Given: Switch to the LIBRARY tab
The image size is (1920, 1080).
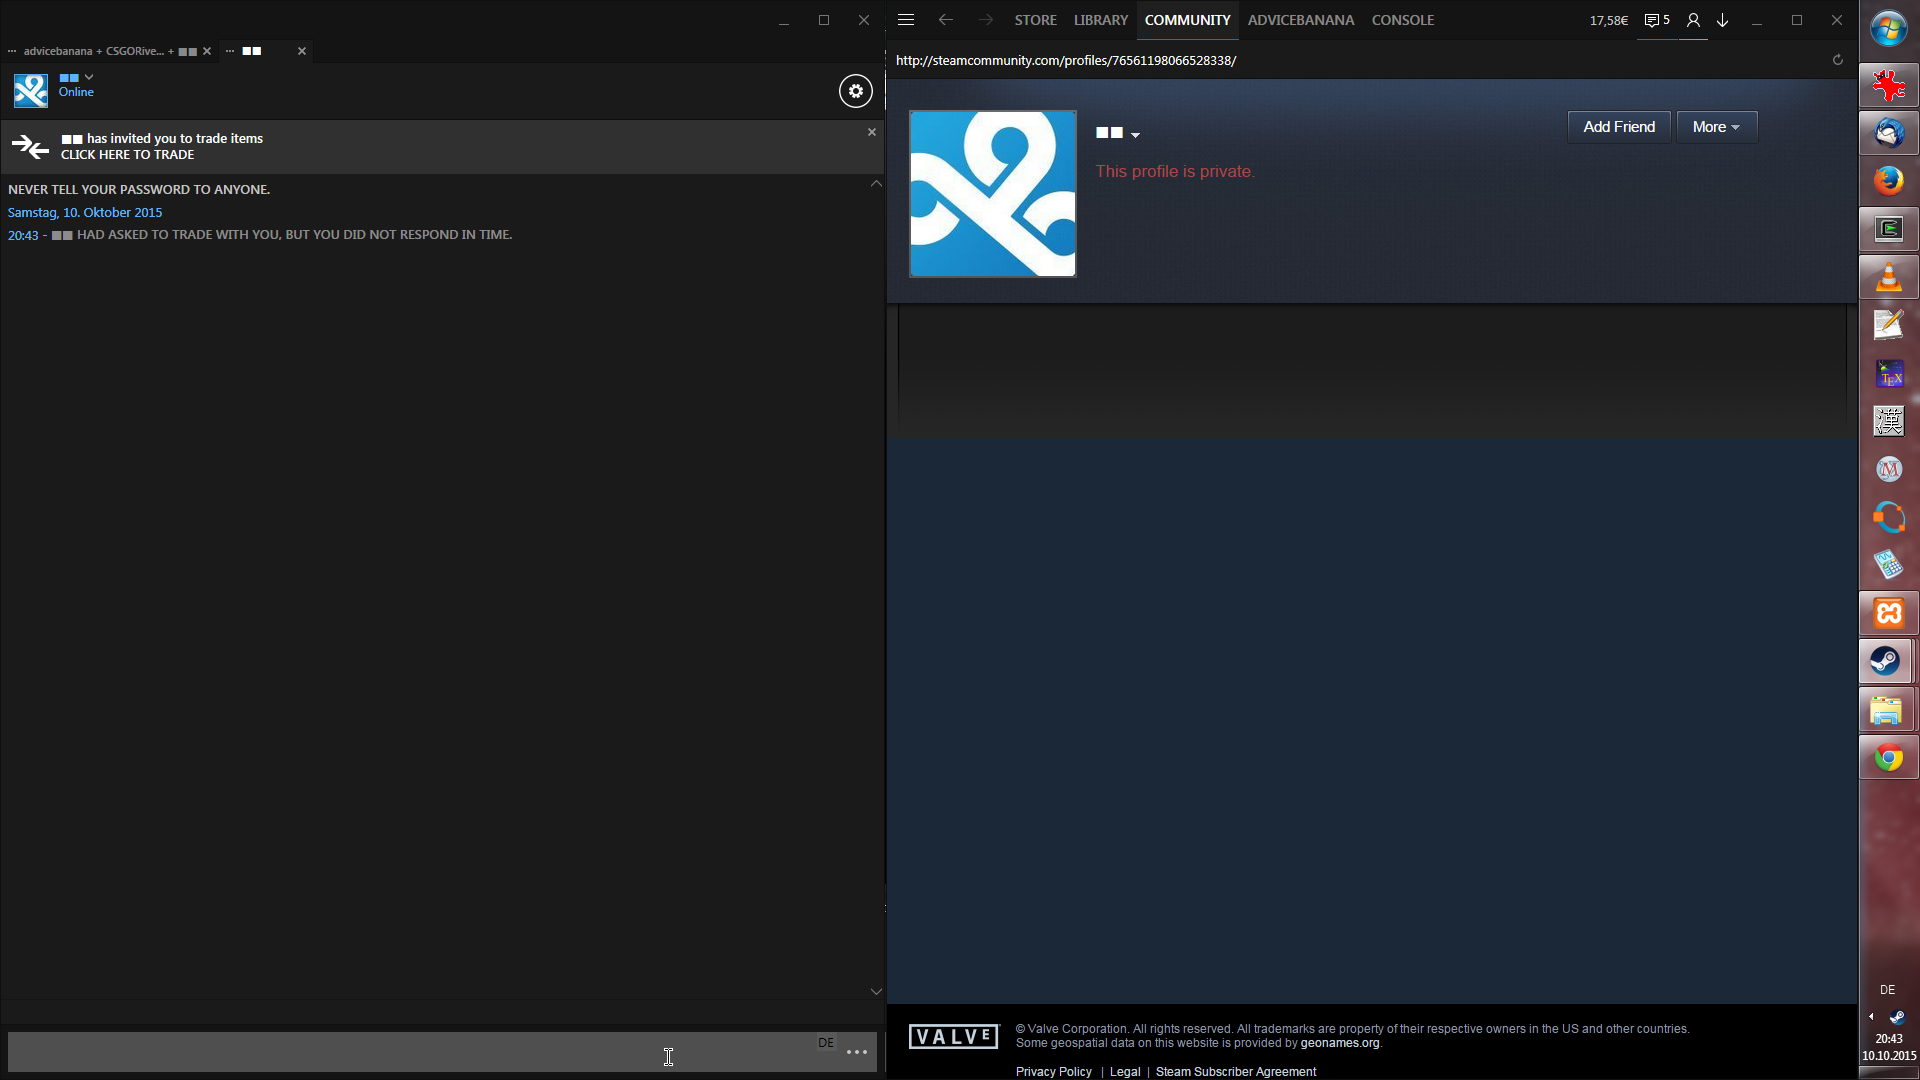Looking at the screenshot, I should pos(1100,20).
